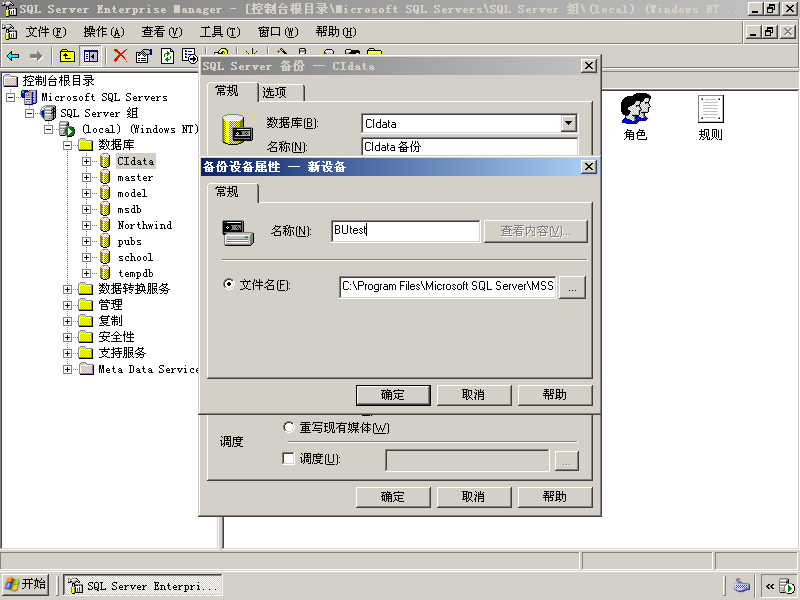Click the red X delete icon
Viewport: 800px width, 600px height.
[120, 56]
